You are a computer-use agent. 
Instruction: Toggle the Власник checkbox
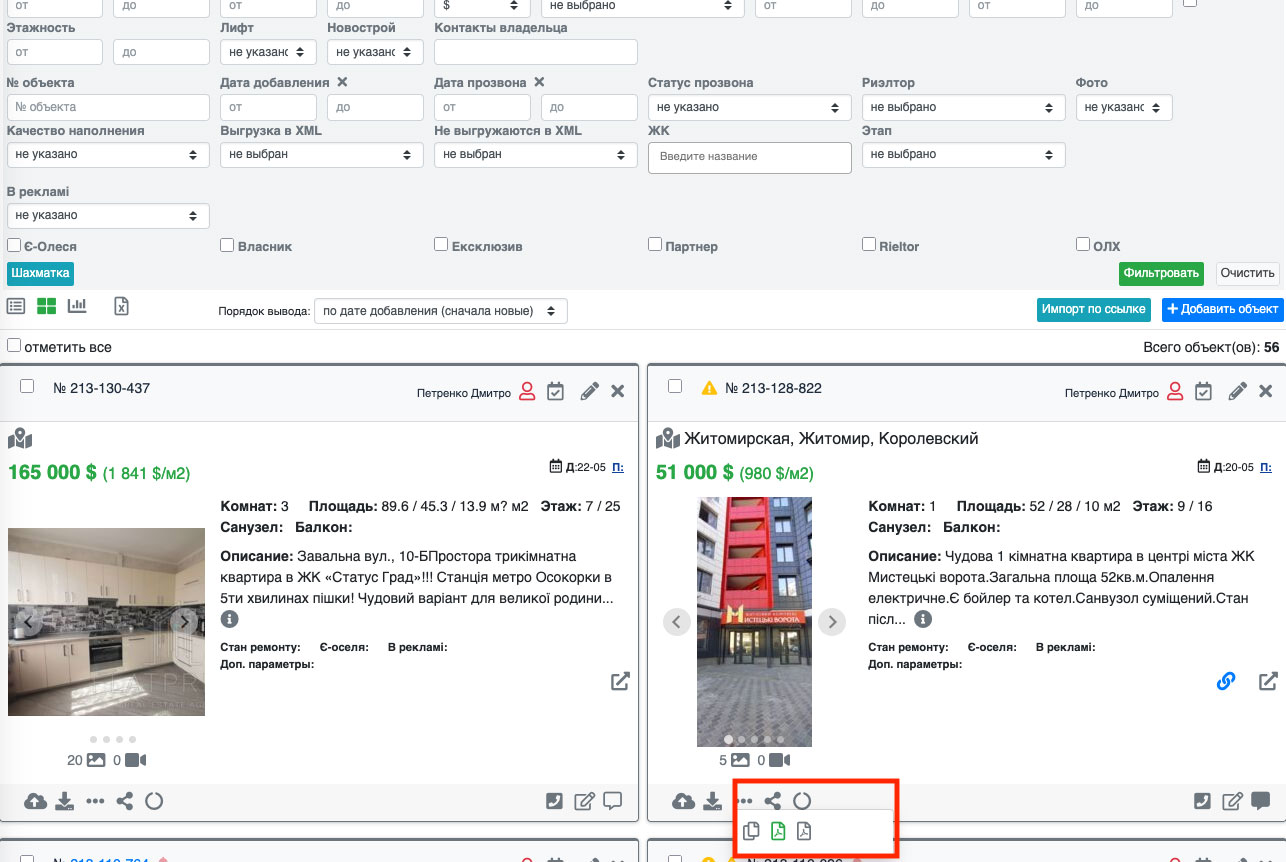click(227, 244)
